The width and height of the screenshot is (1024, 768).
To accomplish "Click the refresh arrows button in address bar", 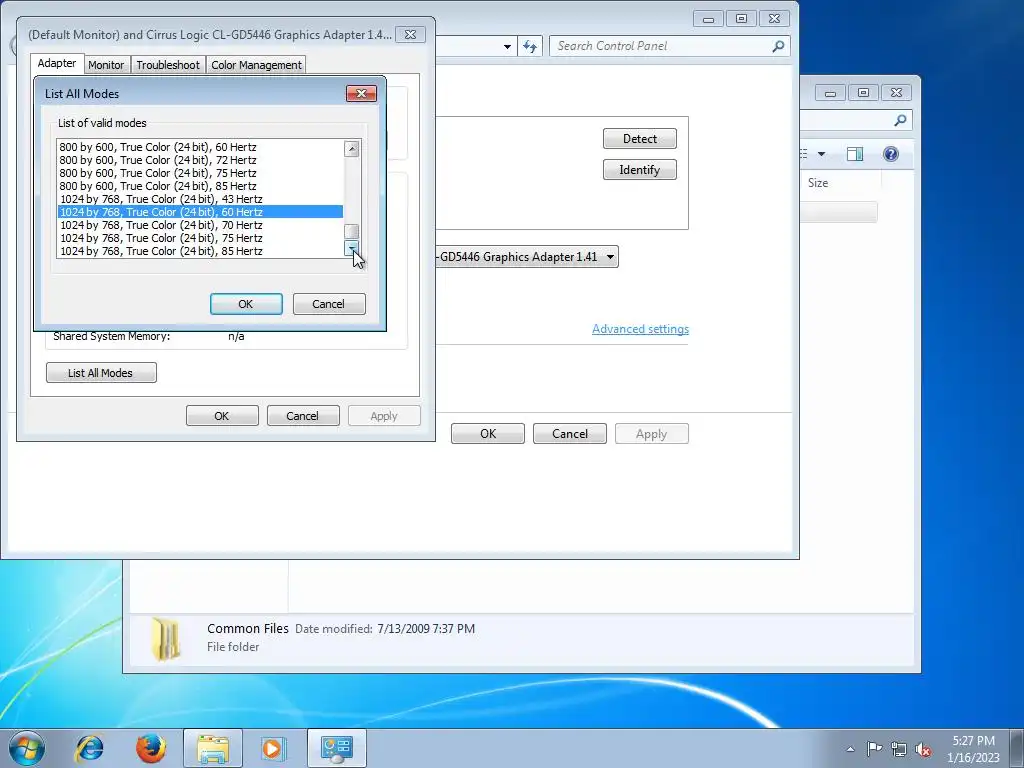I will point(530,46).
